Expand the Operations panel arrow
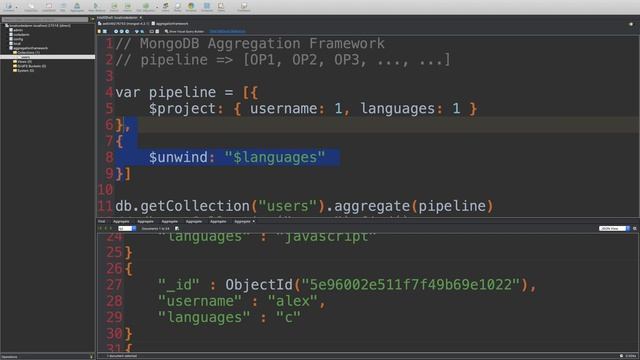Viewport: 640px width, 360px height. tap(91, 357)
